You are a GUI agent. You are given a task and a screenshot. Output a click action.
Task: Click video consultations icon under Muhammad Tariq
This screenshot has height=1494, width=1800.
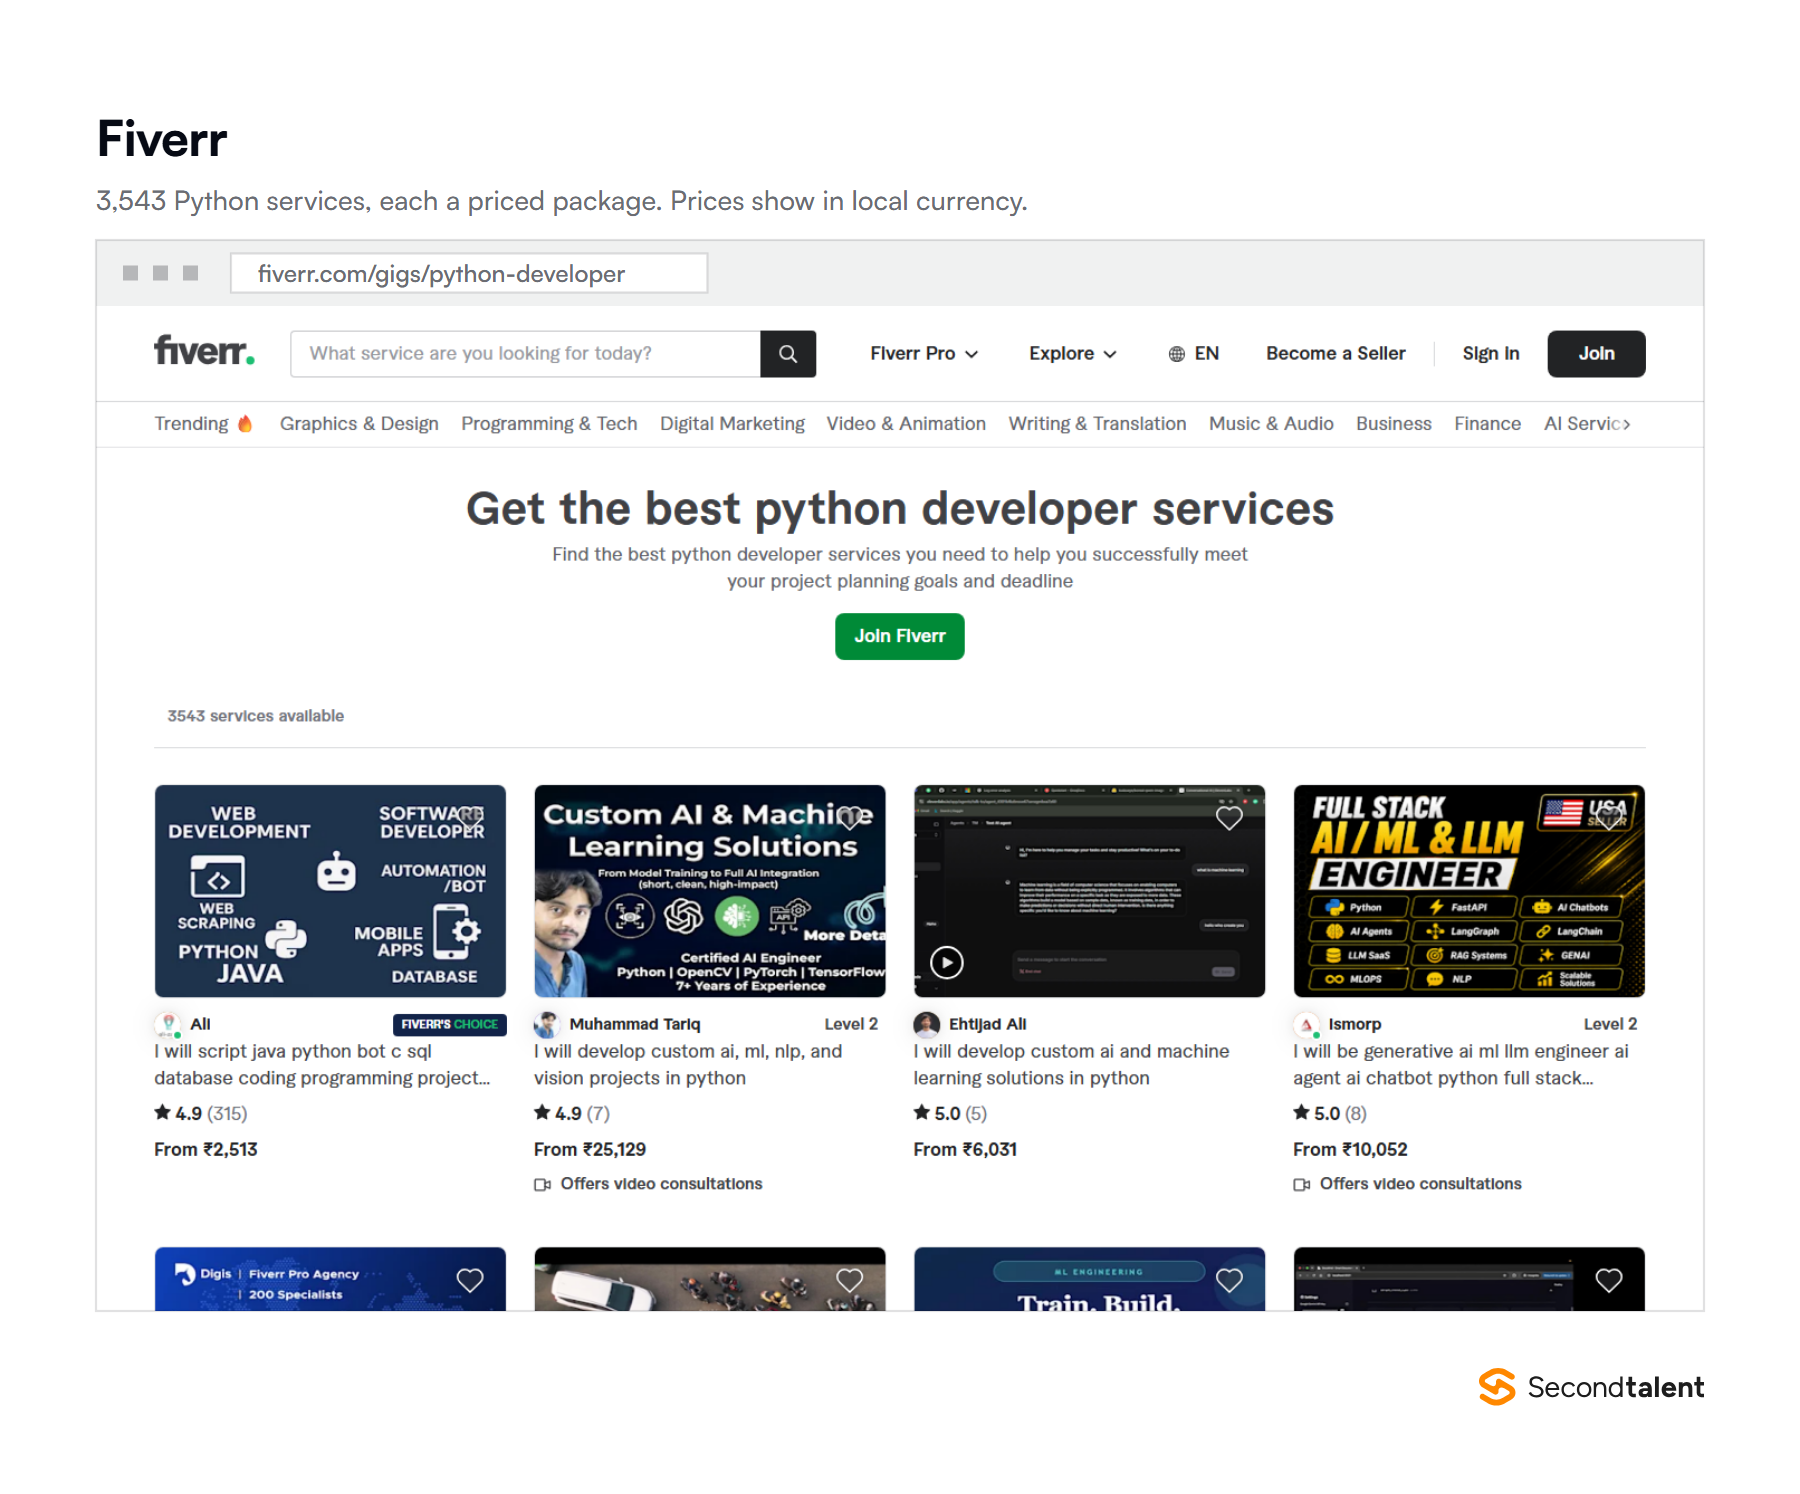(543, 1184)
